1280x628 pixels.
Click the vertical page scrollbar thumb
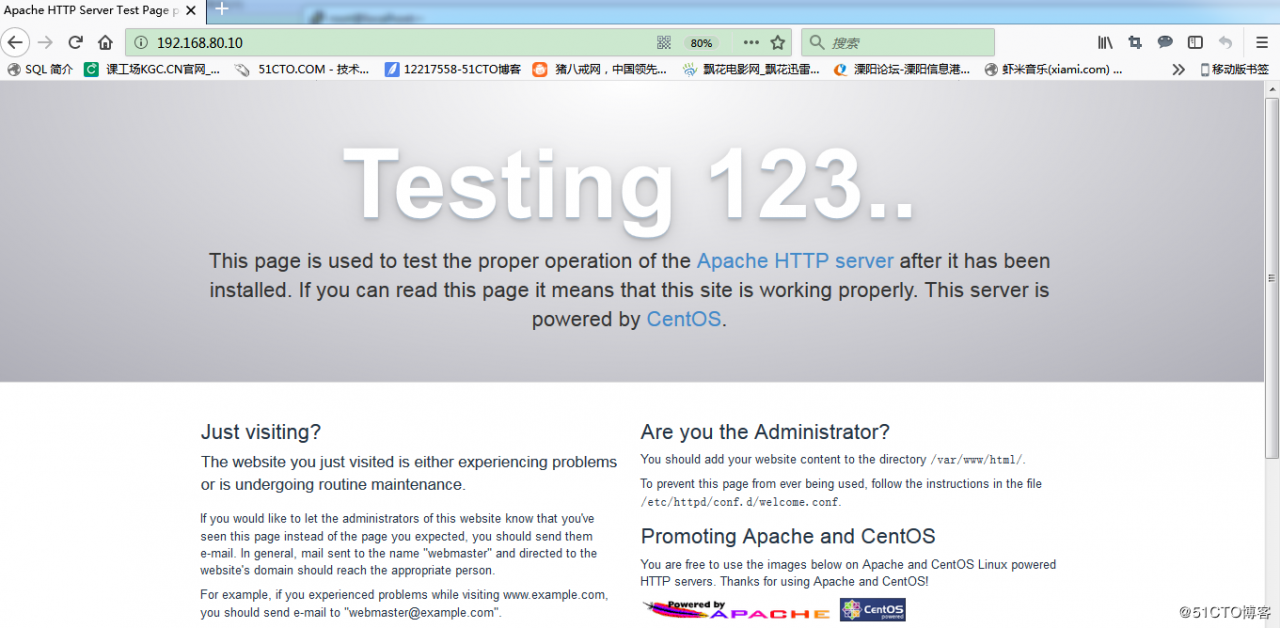click(1272, 278)
